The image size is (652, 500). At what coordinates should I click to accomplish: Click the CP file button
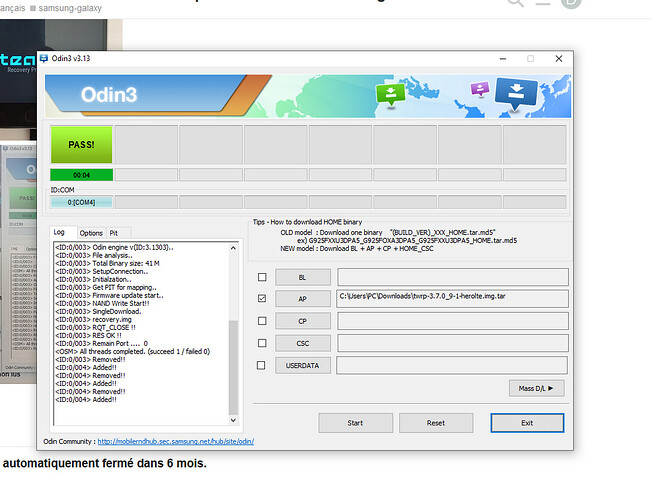coord(303,321)
